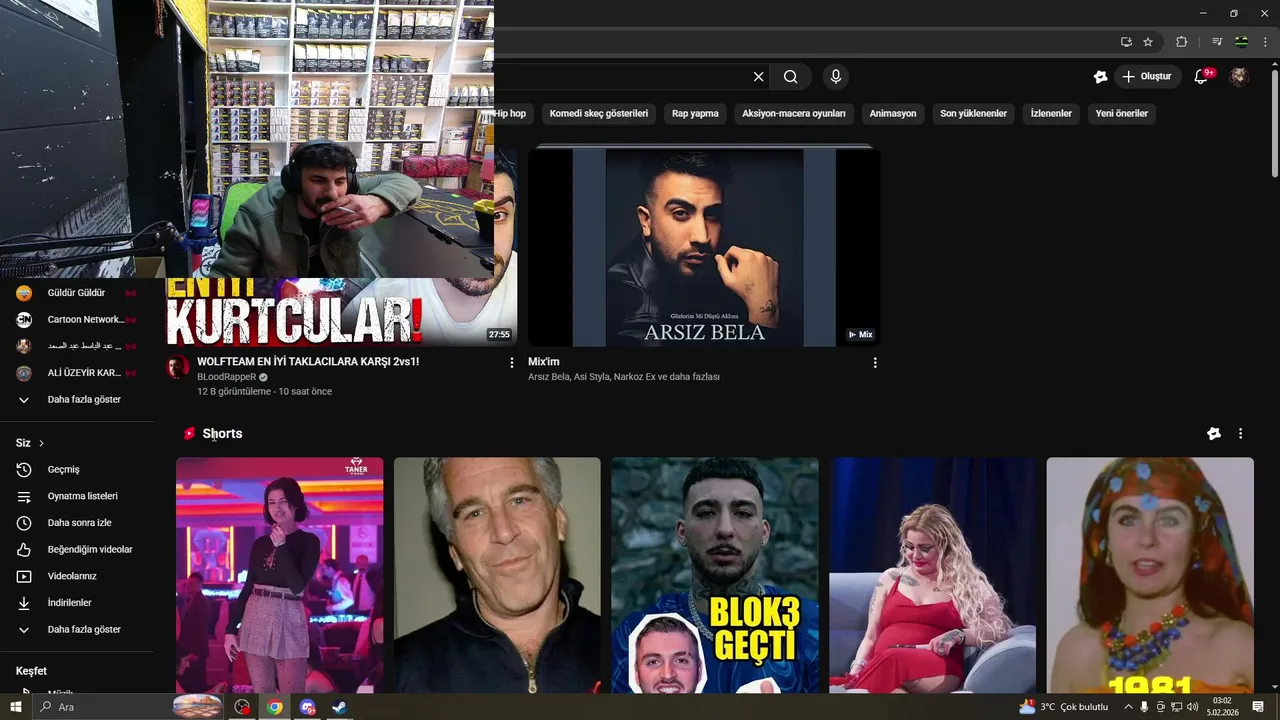Image resolution: width=1280 pixels, height=720 pixels.
Task: Select the Aksiyon-macera oyunları chip
Action: coord(794,114)
